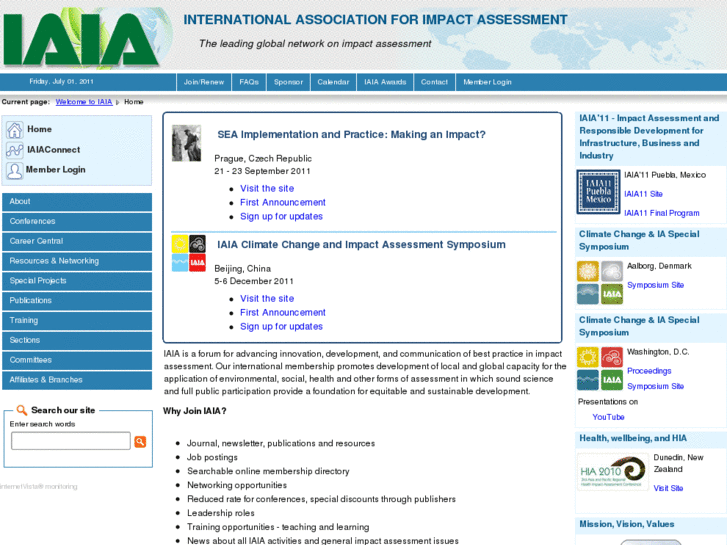Open the IAIA11 Final Program link
This screenshot has height=545, width=727.
coord(662,213)
